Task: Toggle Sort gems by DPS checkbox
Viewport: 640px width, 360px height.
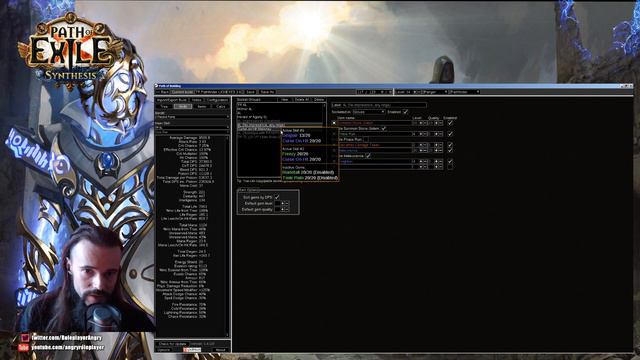Action: click(x=277, y=197)
